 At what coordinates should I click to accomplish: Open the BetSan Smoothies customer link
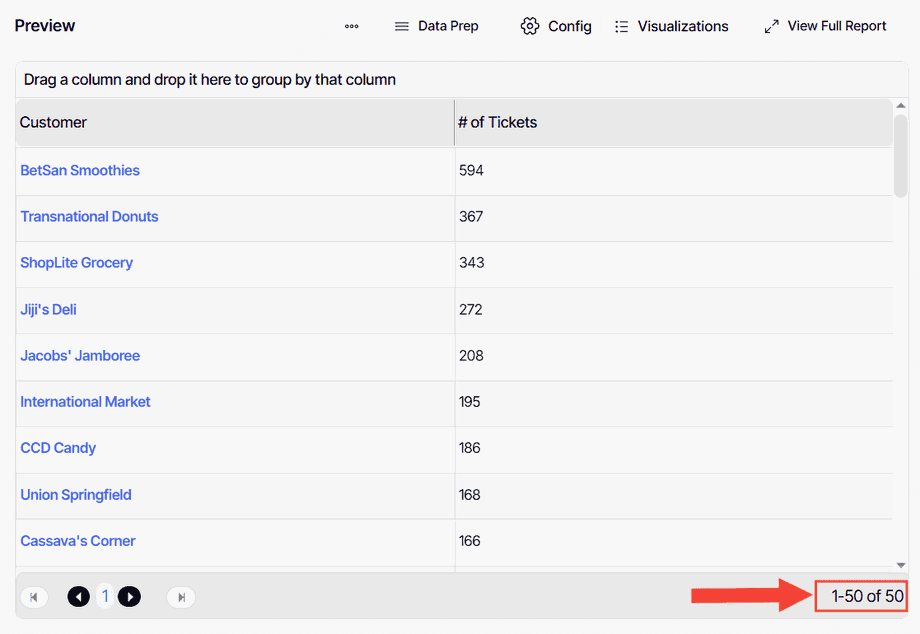point(80,171)
